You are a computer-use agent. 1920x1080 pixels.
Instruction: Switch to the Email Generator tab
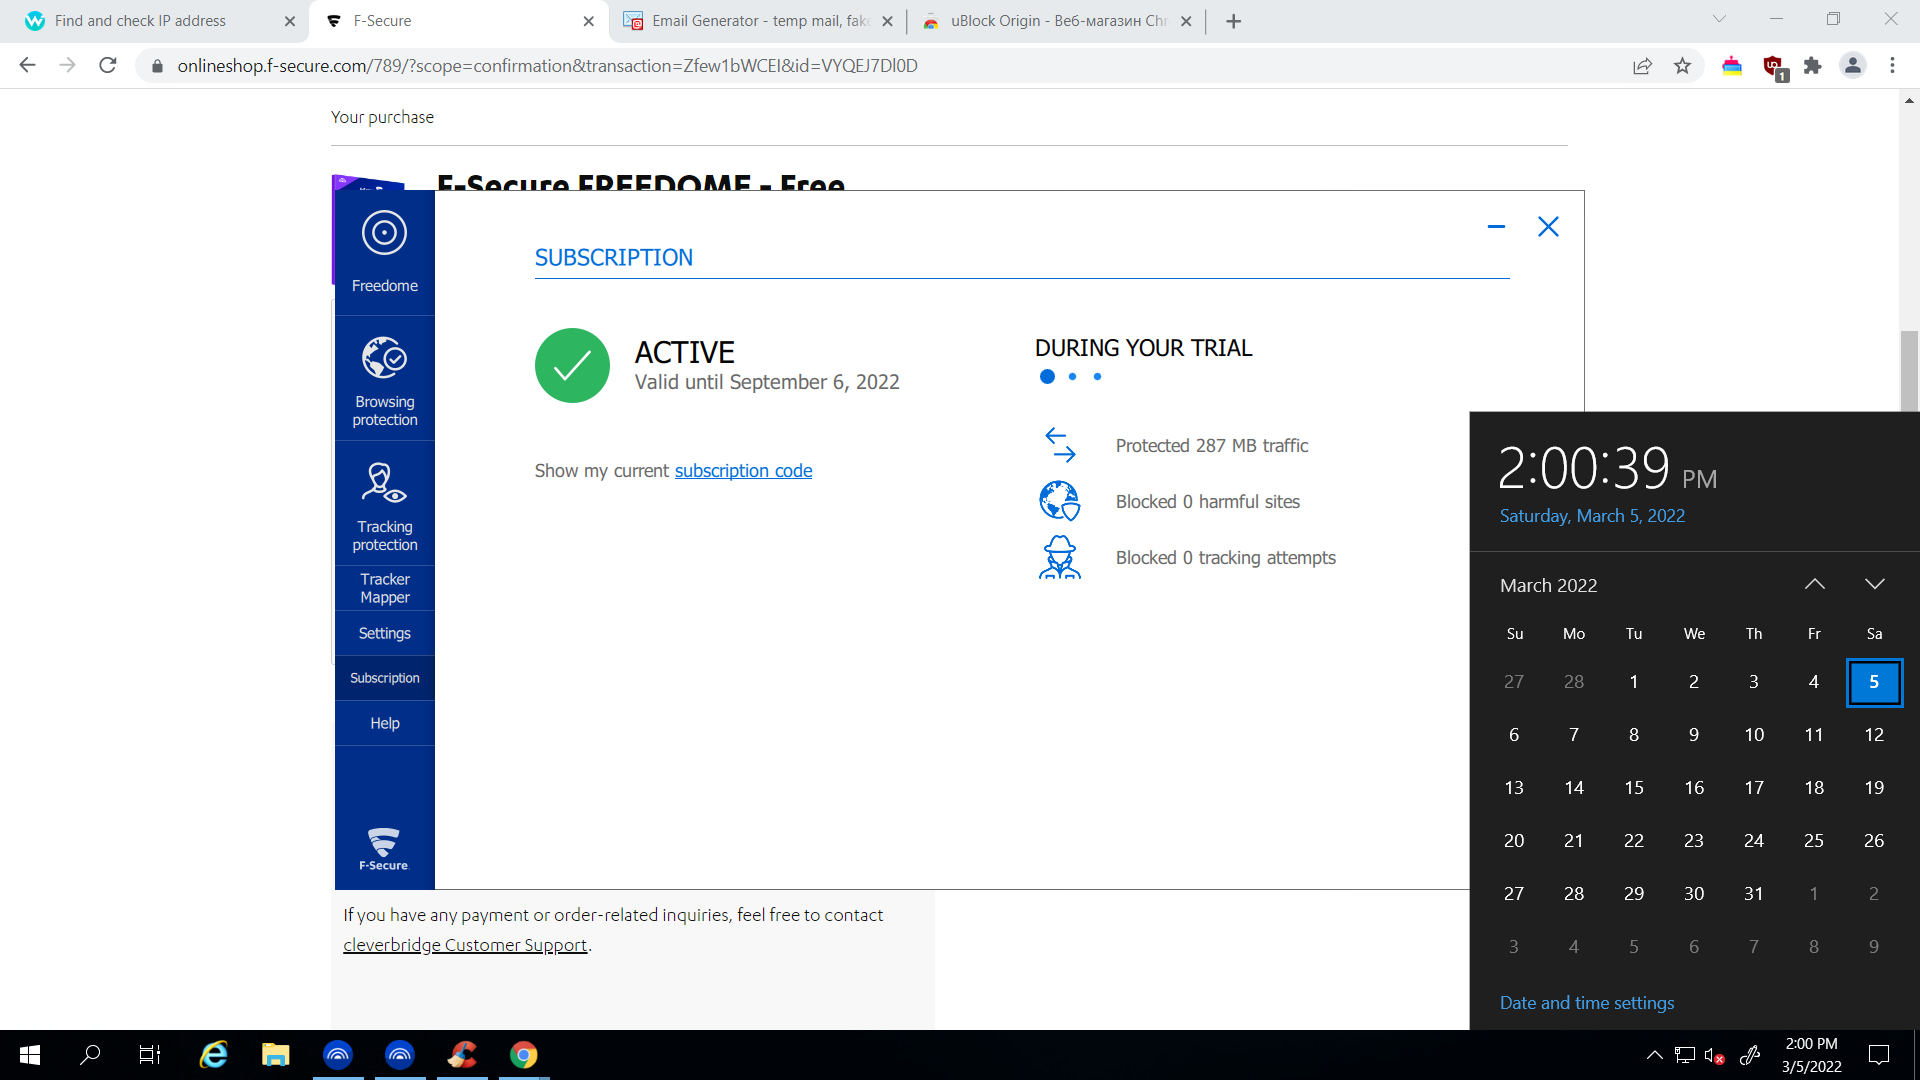[760, 21]
